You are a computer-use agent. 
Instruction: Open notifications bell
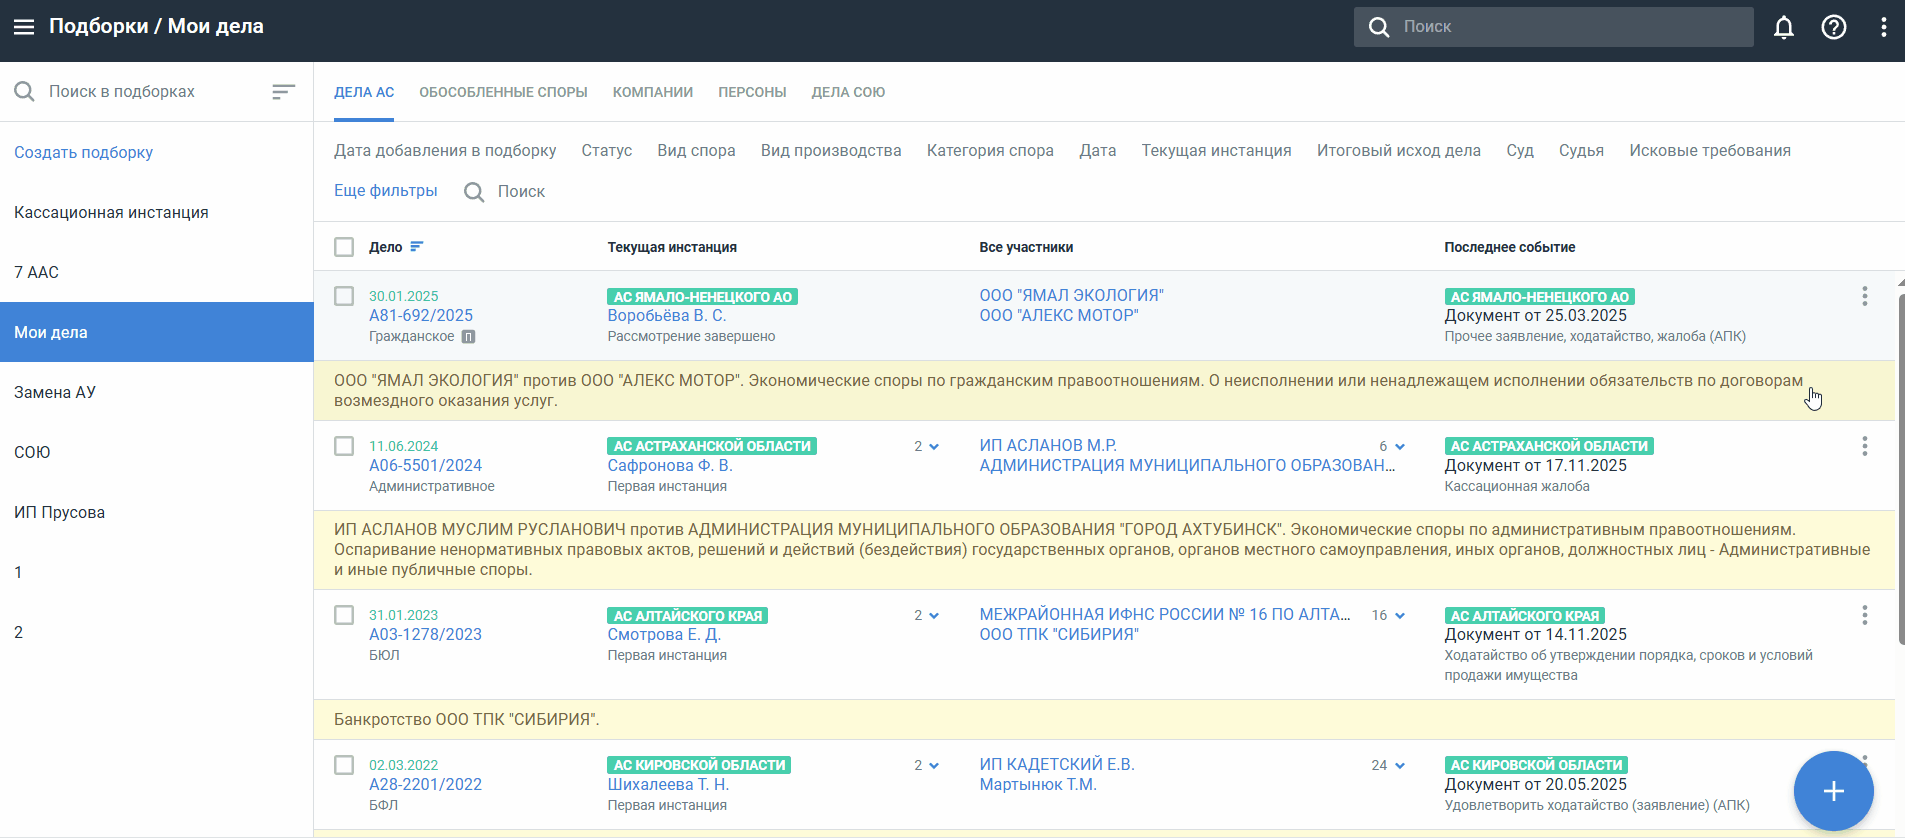1783,27
